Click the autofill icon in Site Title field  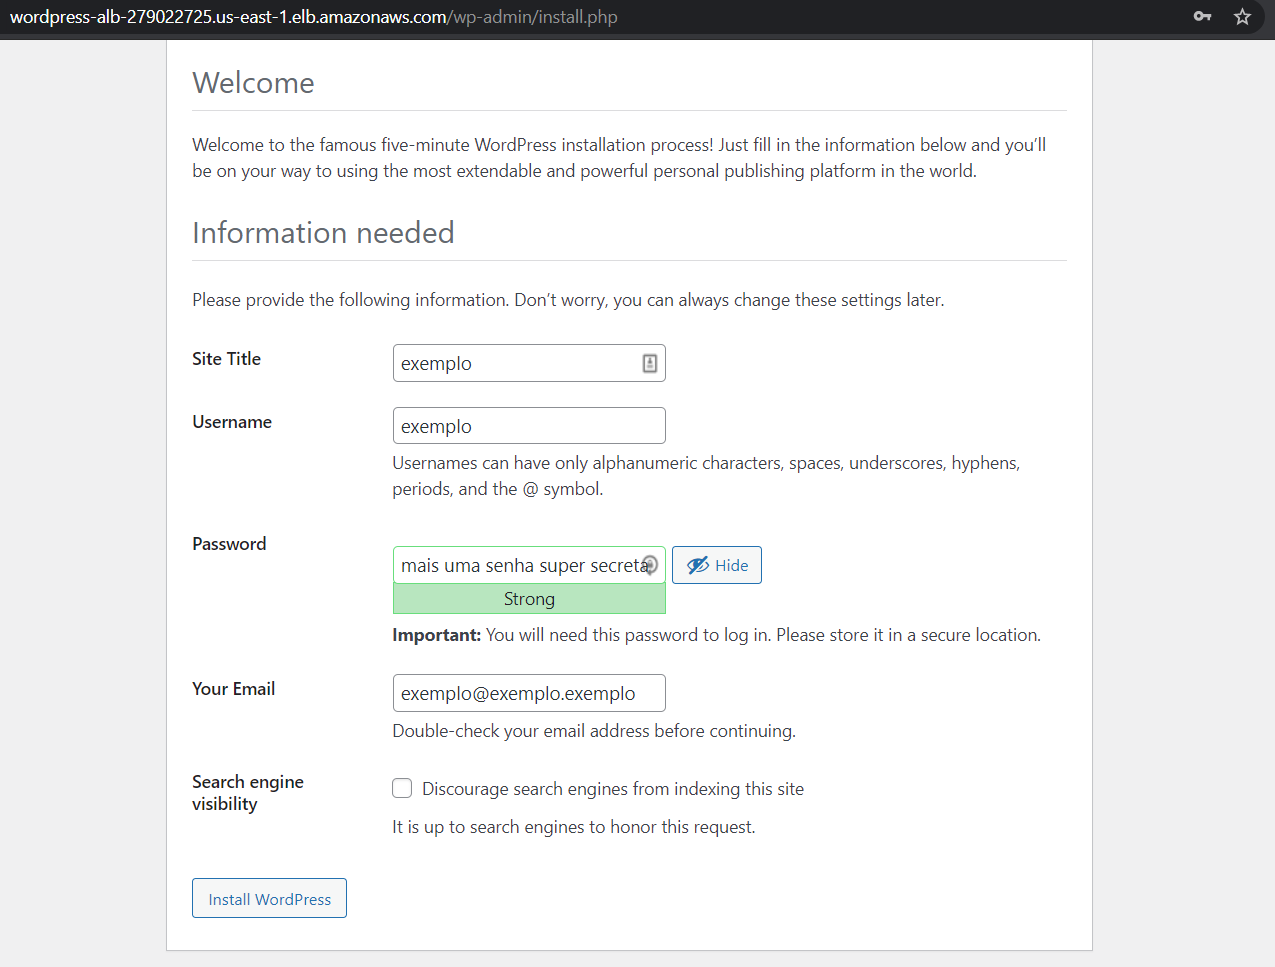point(650,363)
